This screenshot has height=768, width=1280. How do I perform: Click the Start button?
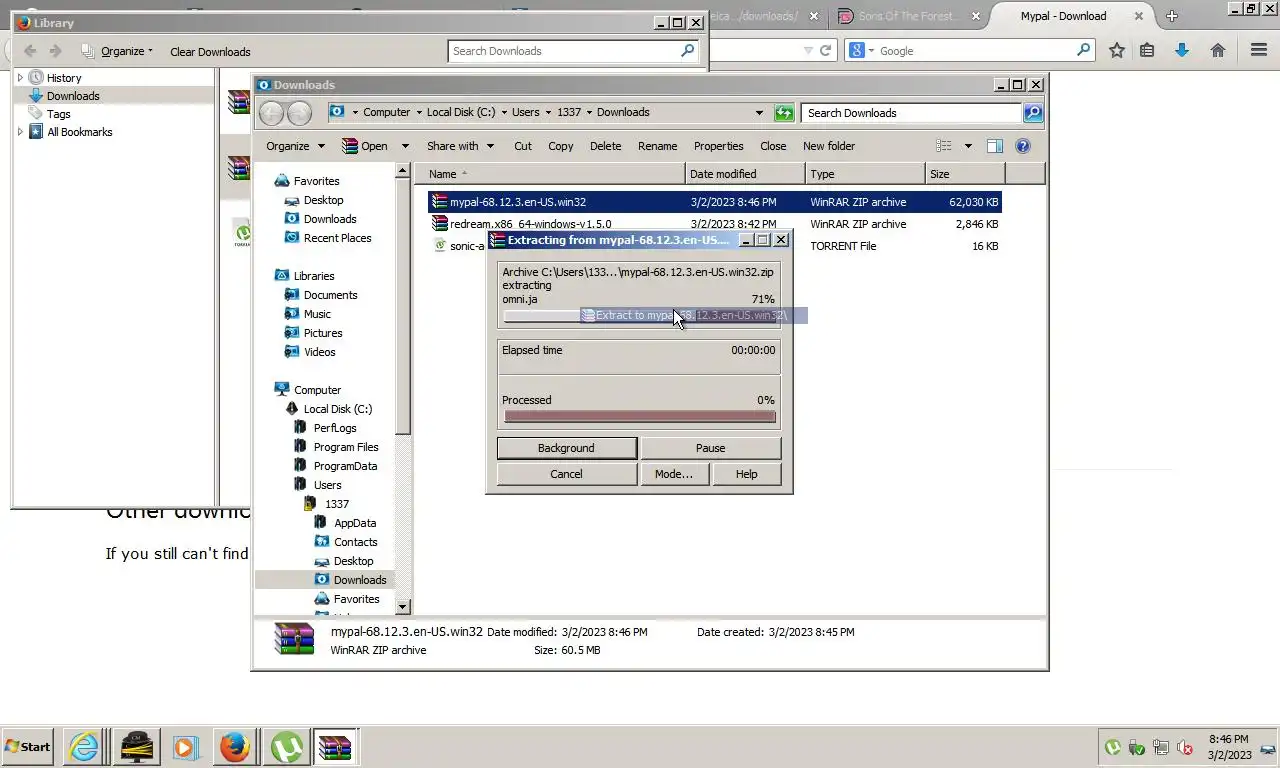pos(28,747)
